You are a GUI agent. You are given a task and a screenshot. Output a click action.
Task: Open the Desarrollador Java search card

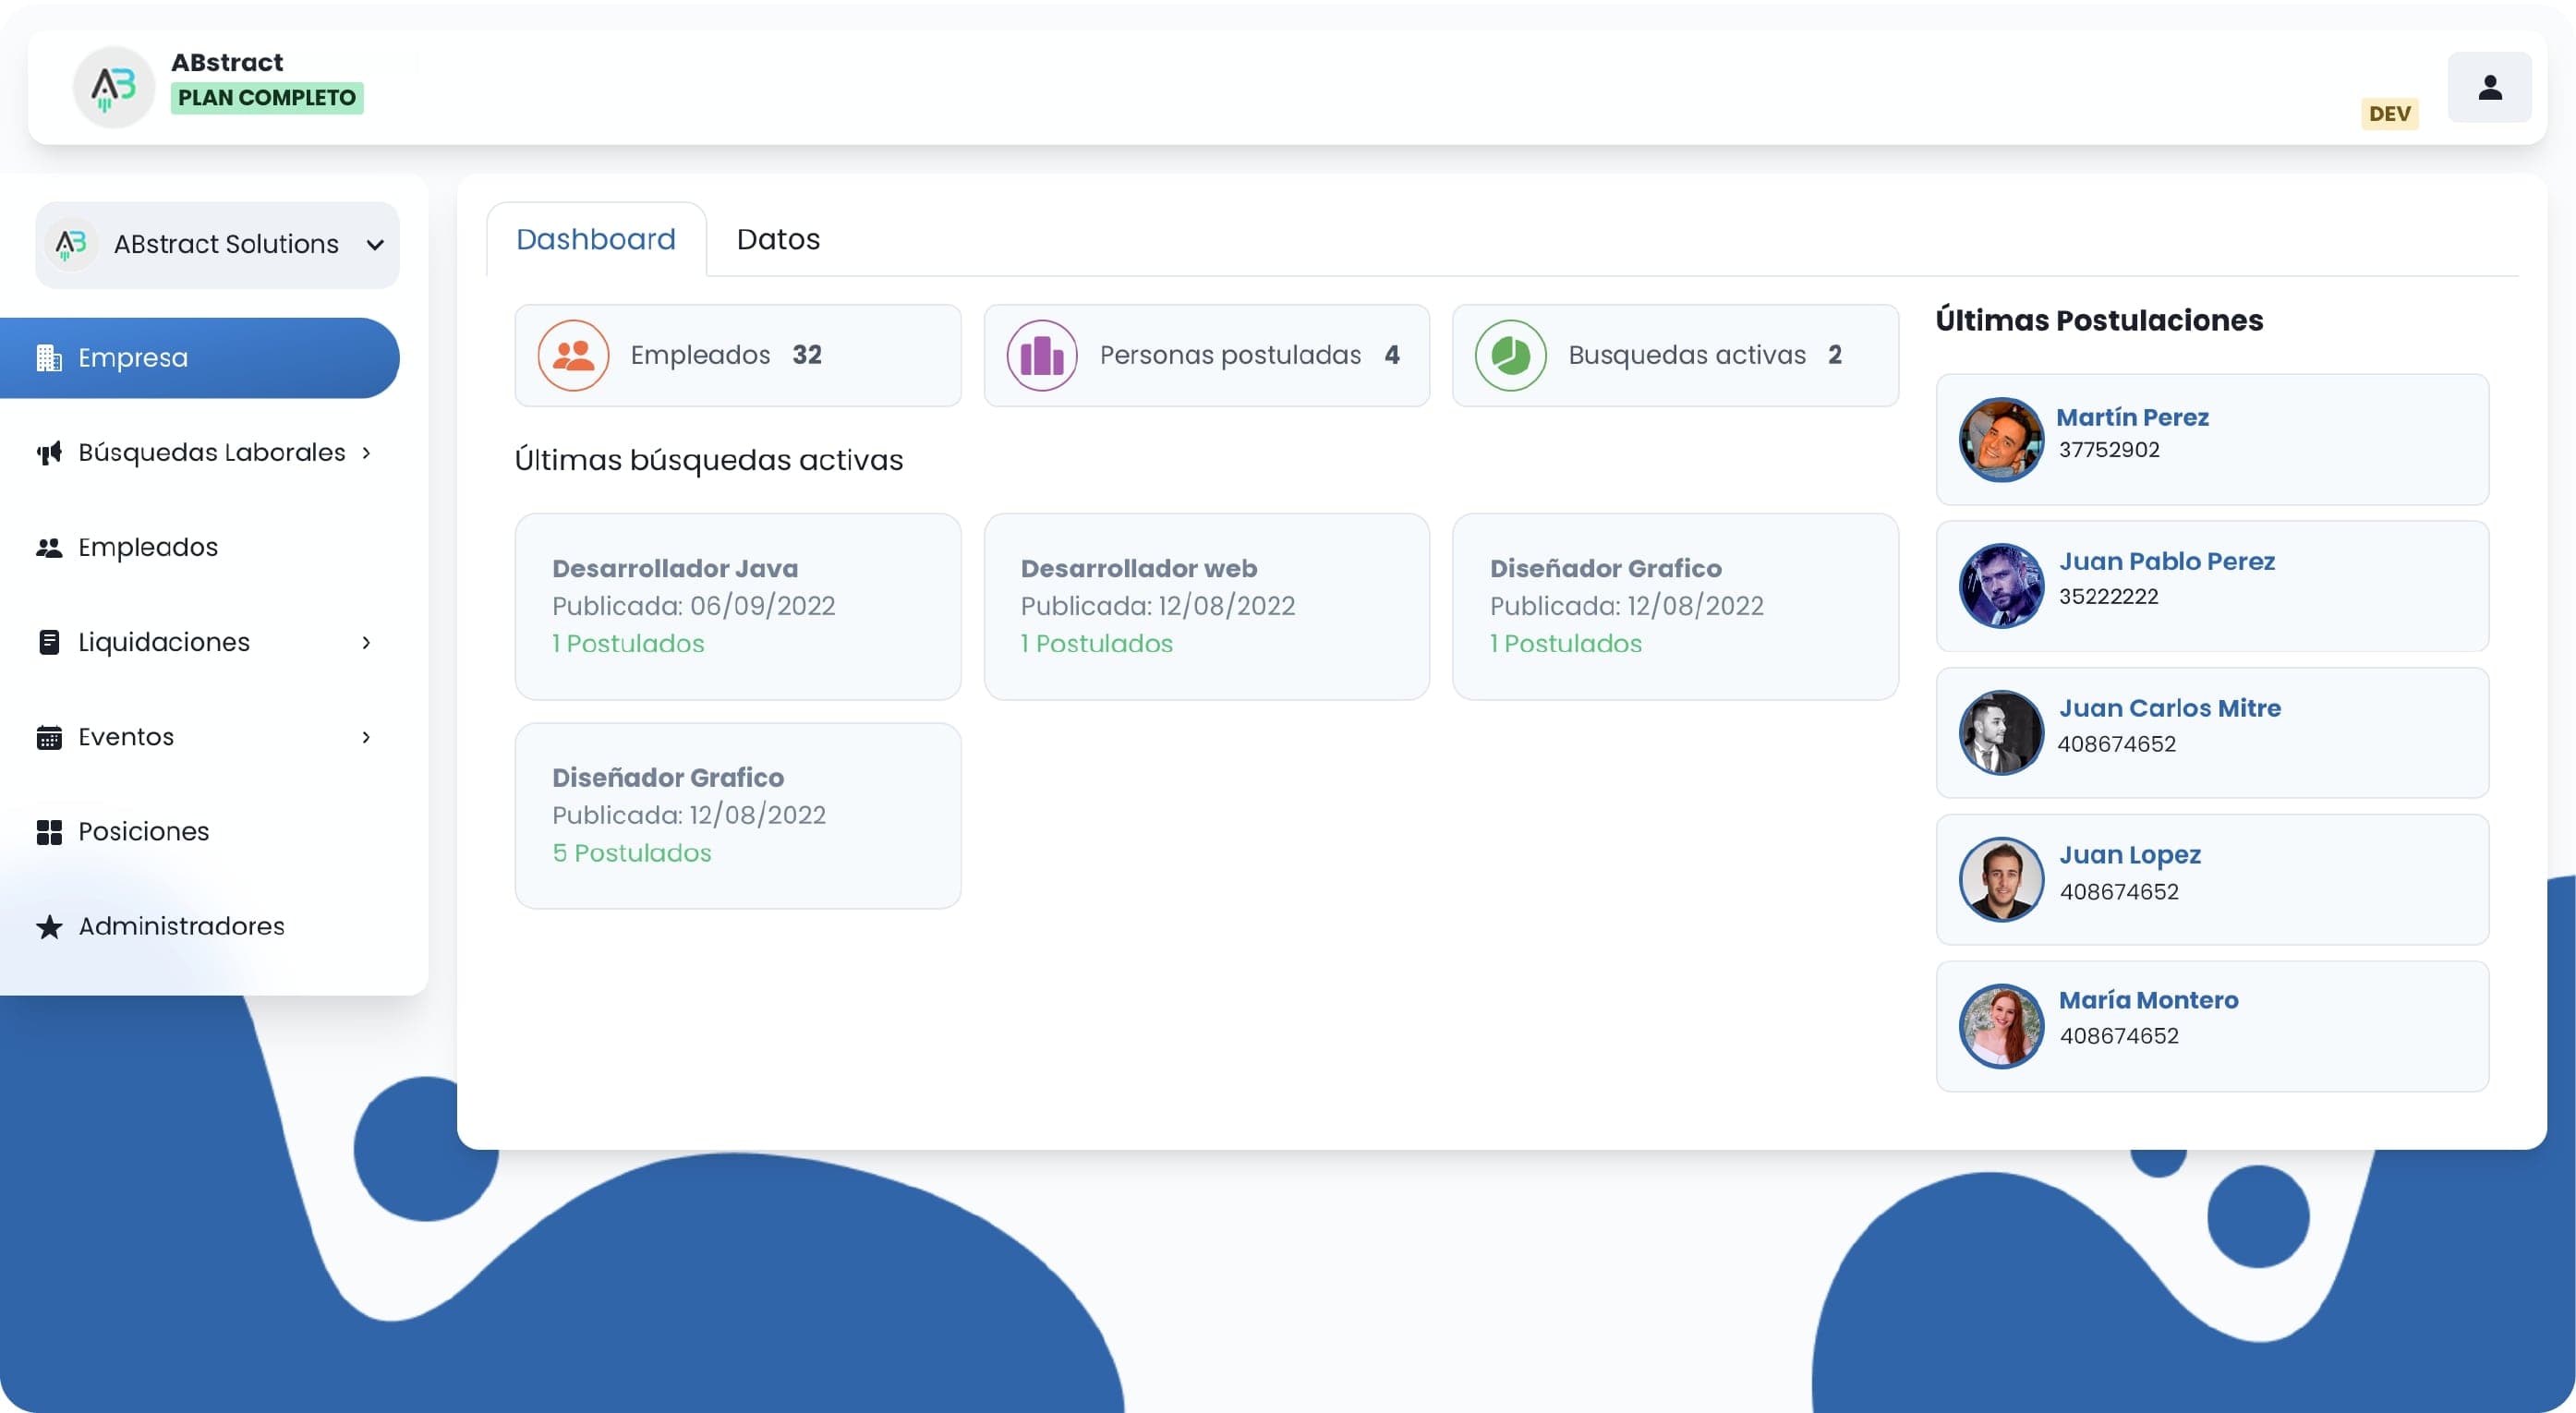point(737,606)
